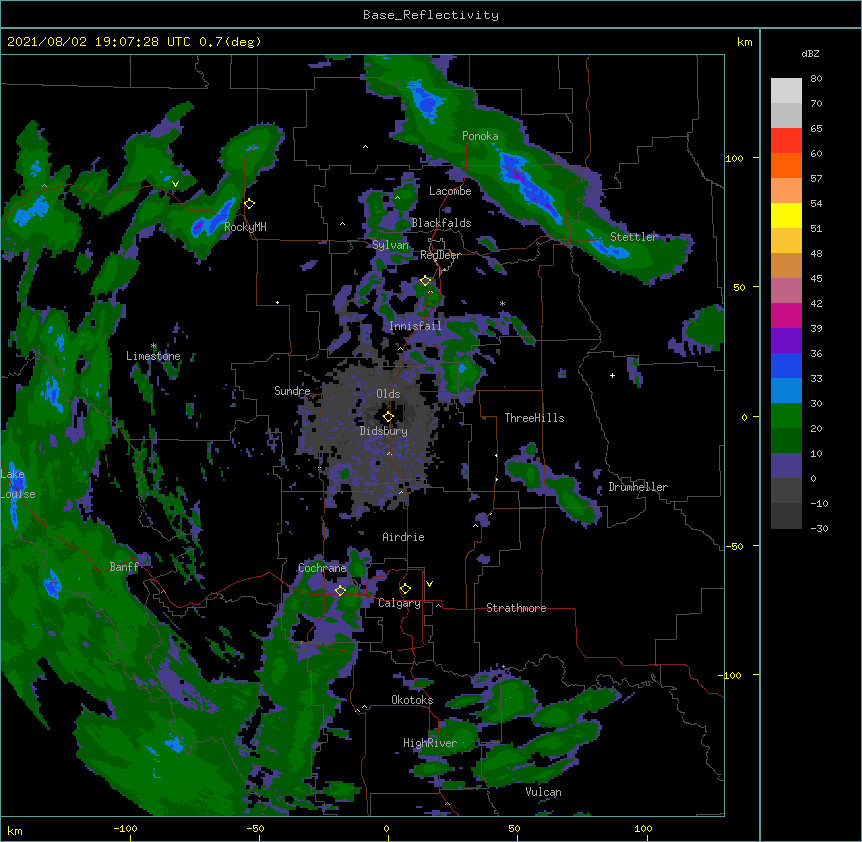Click the magenta 42 dBZ legend swatch
The height and width of the screenshot is (842, 862).
point(786,315)
